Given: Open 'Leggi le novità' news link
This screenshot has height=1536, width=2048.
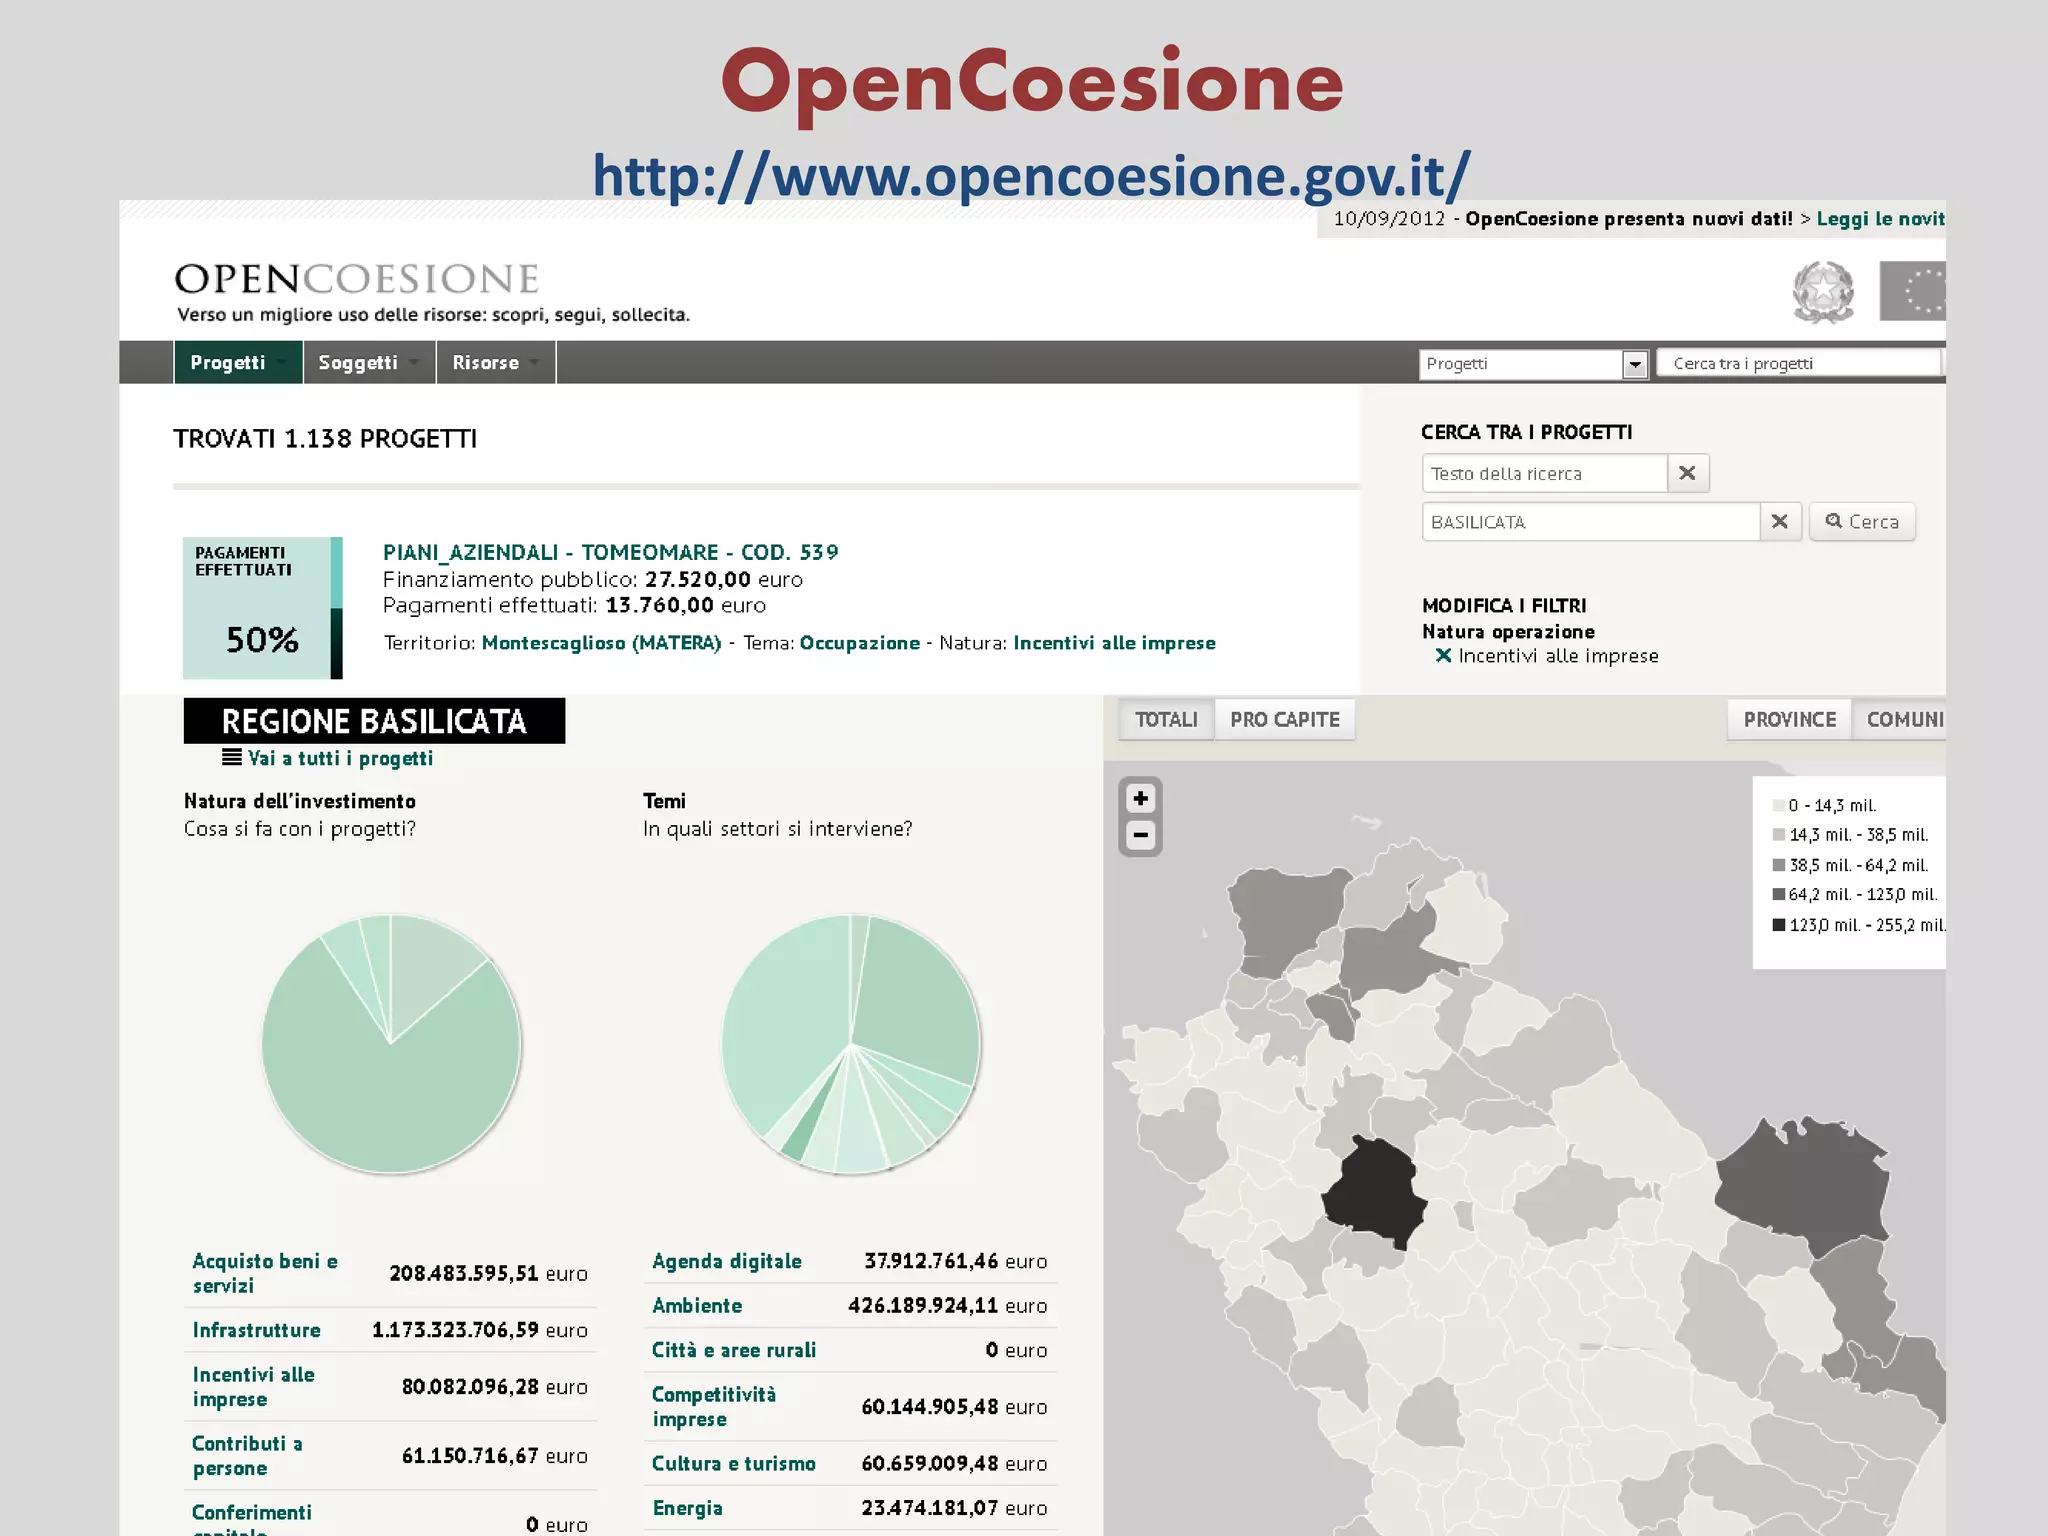Looking at the screenshot, I should pos(1880,219).
